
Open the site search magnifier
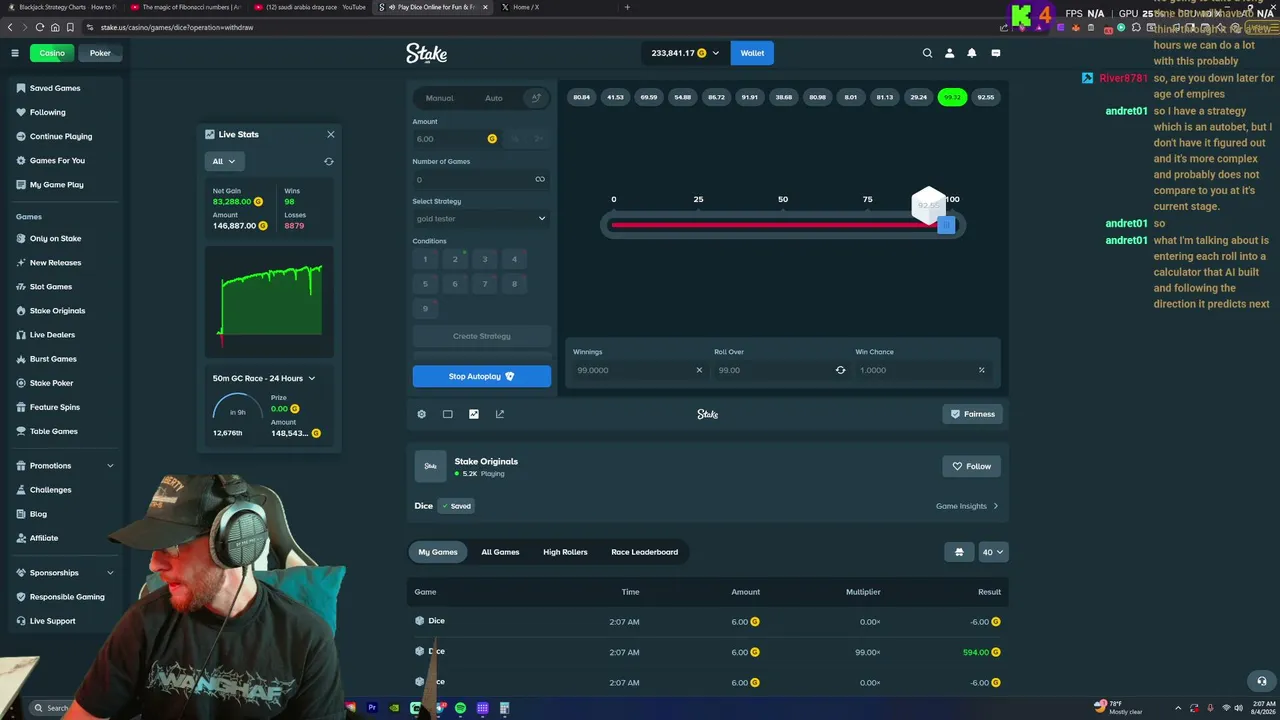pos(928,53)
